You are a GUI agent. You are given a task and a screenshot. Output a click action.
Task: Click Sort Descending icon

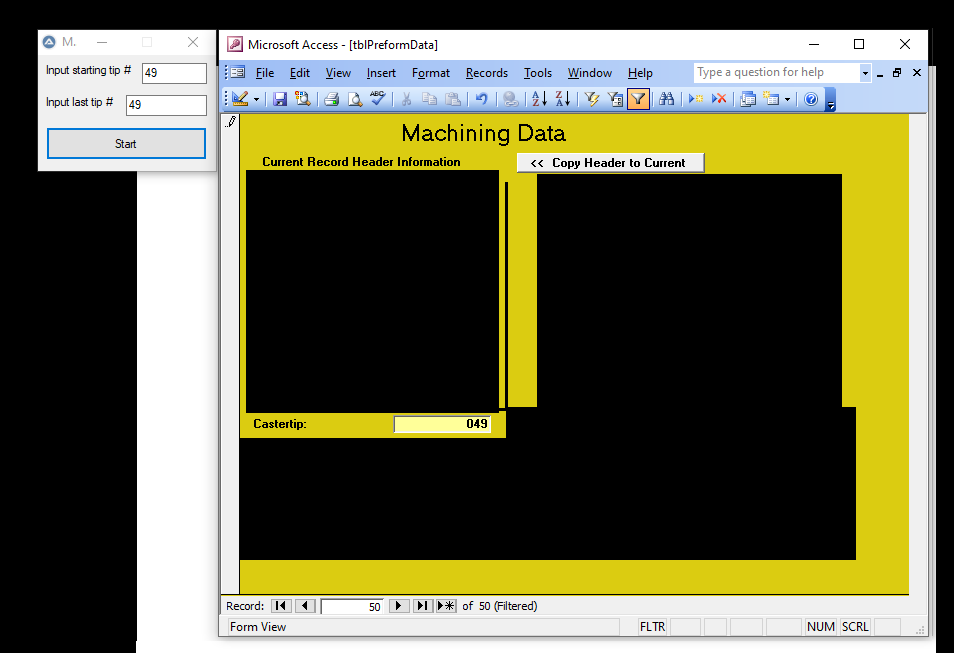tap(562, 99)
